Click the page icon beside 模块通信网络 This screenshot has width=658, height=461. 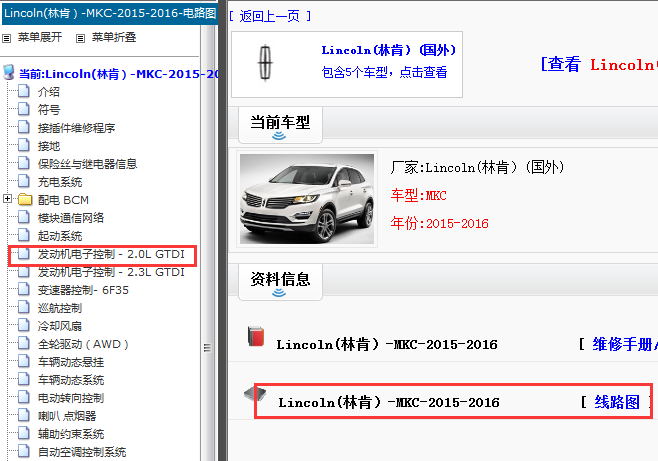pyautogui.click(x=24, y=217)
